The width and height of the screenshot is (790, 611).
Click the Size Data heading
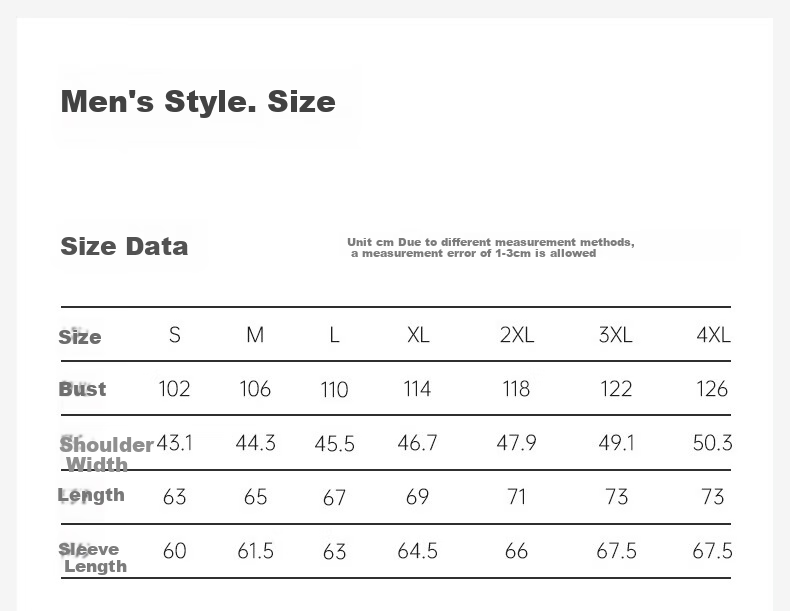(124, 246)
